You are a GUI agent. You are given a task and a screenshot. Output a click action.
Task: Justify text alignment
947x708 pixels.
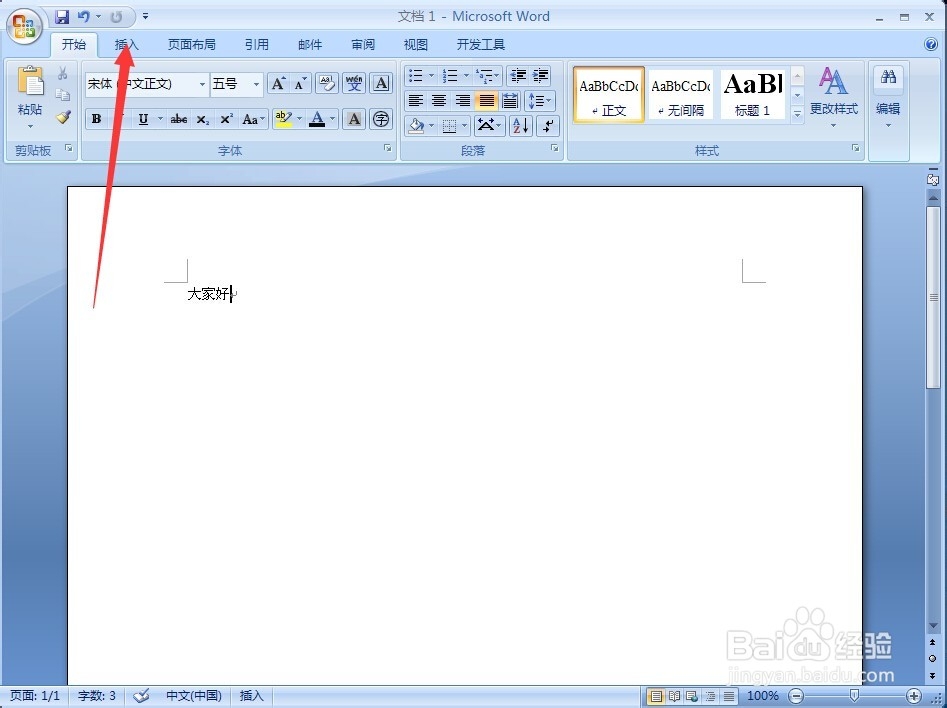click(486, 100)
